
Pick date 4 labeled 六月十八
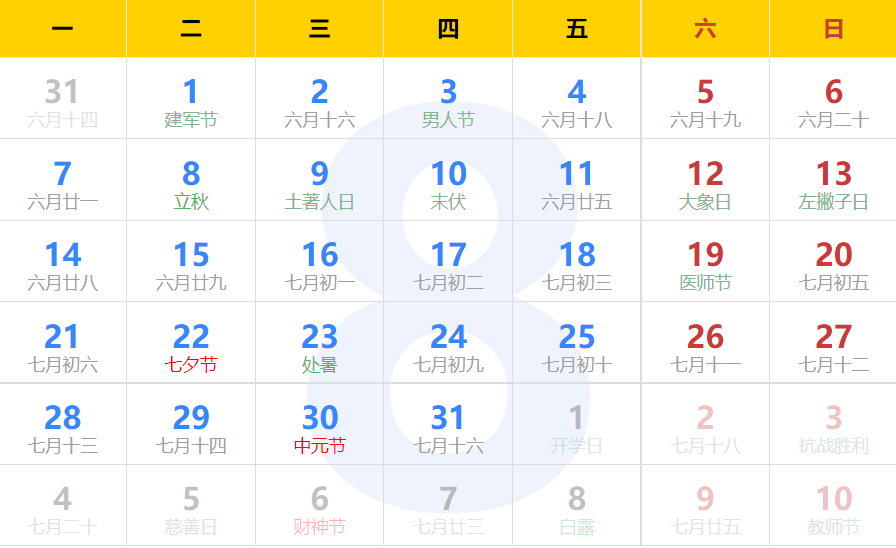point(577,98)
